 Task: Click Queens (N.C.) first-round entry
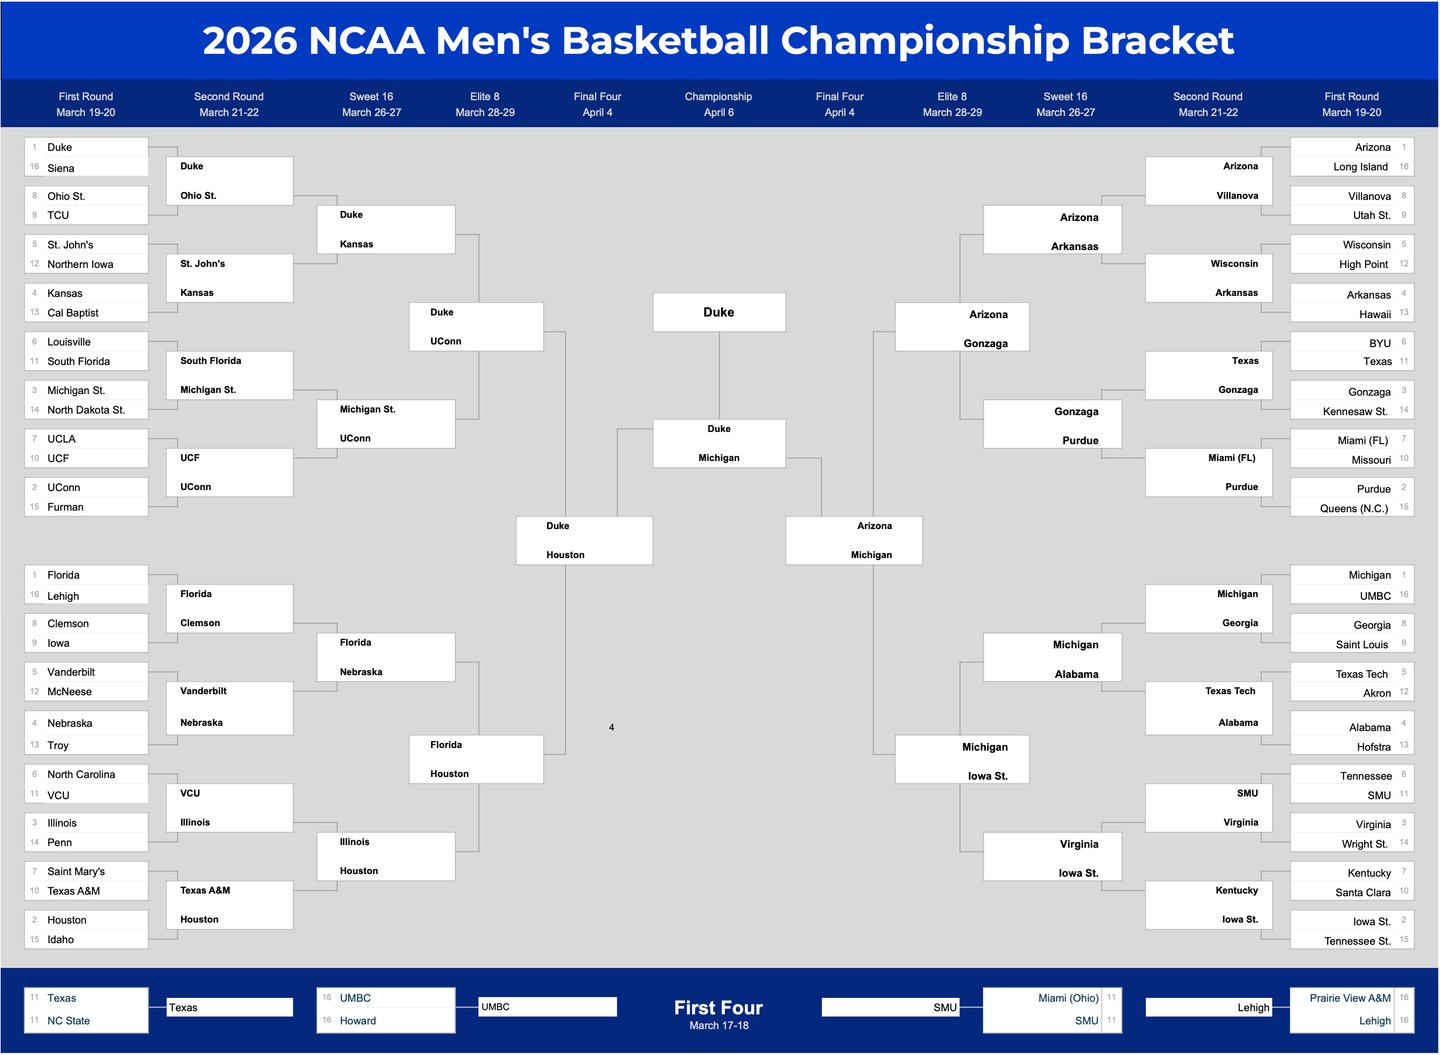click(1354, 508)
